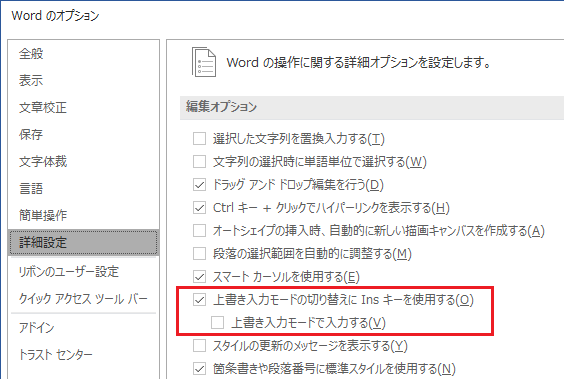Toggle 上書き入力モードの切り替えに Ins キーを使用する
The image size is (564, 379).
(199, 300)
